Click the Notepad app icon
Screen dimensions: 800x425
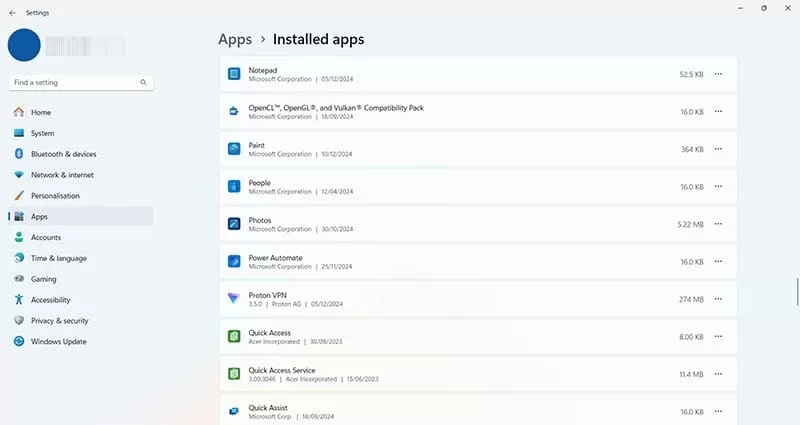tap(234, 74)
